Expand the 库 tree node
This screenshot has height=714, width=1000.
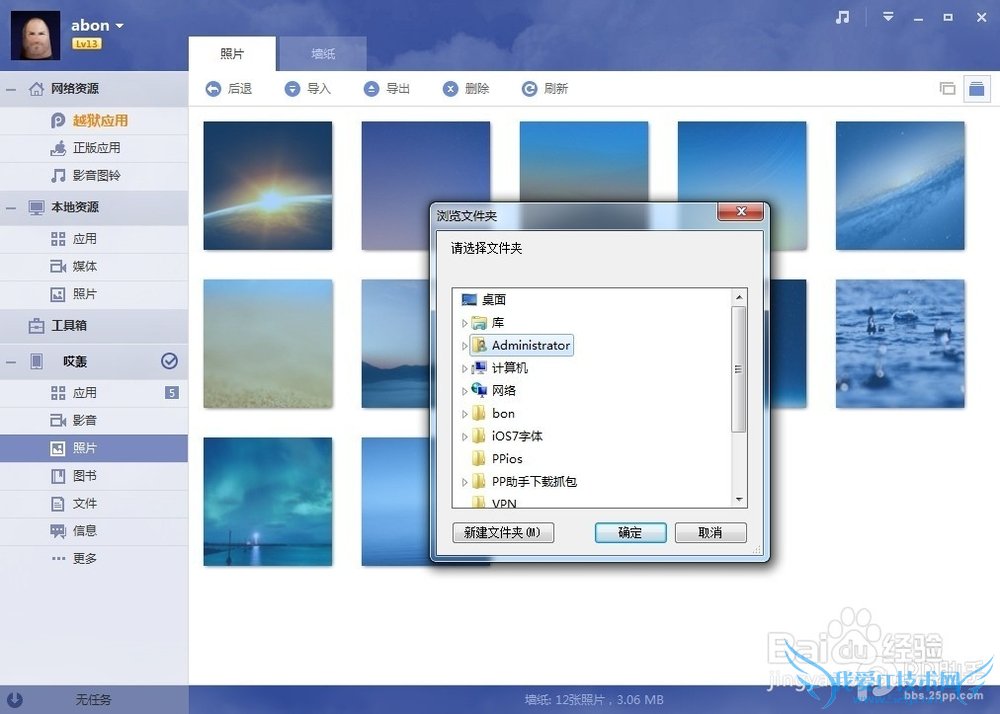pyautogui.click(x=464, y=323)
